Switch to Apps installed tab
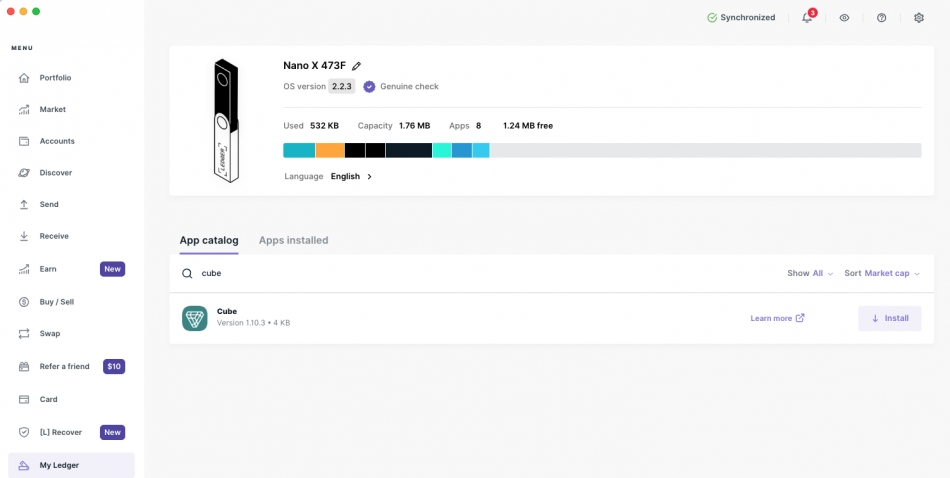Viewport: 950px width, 478px height. 294,241
